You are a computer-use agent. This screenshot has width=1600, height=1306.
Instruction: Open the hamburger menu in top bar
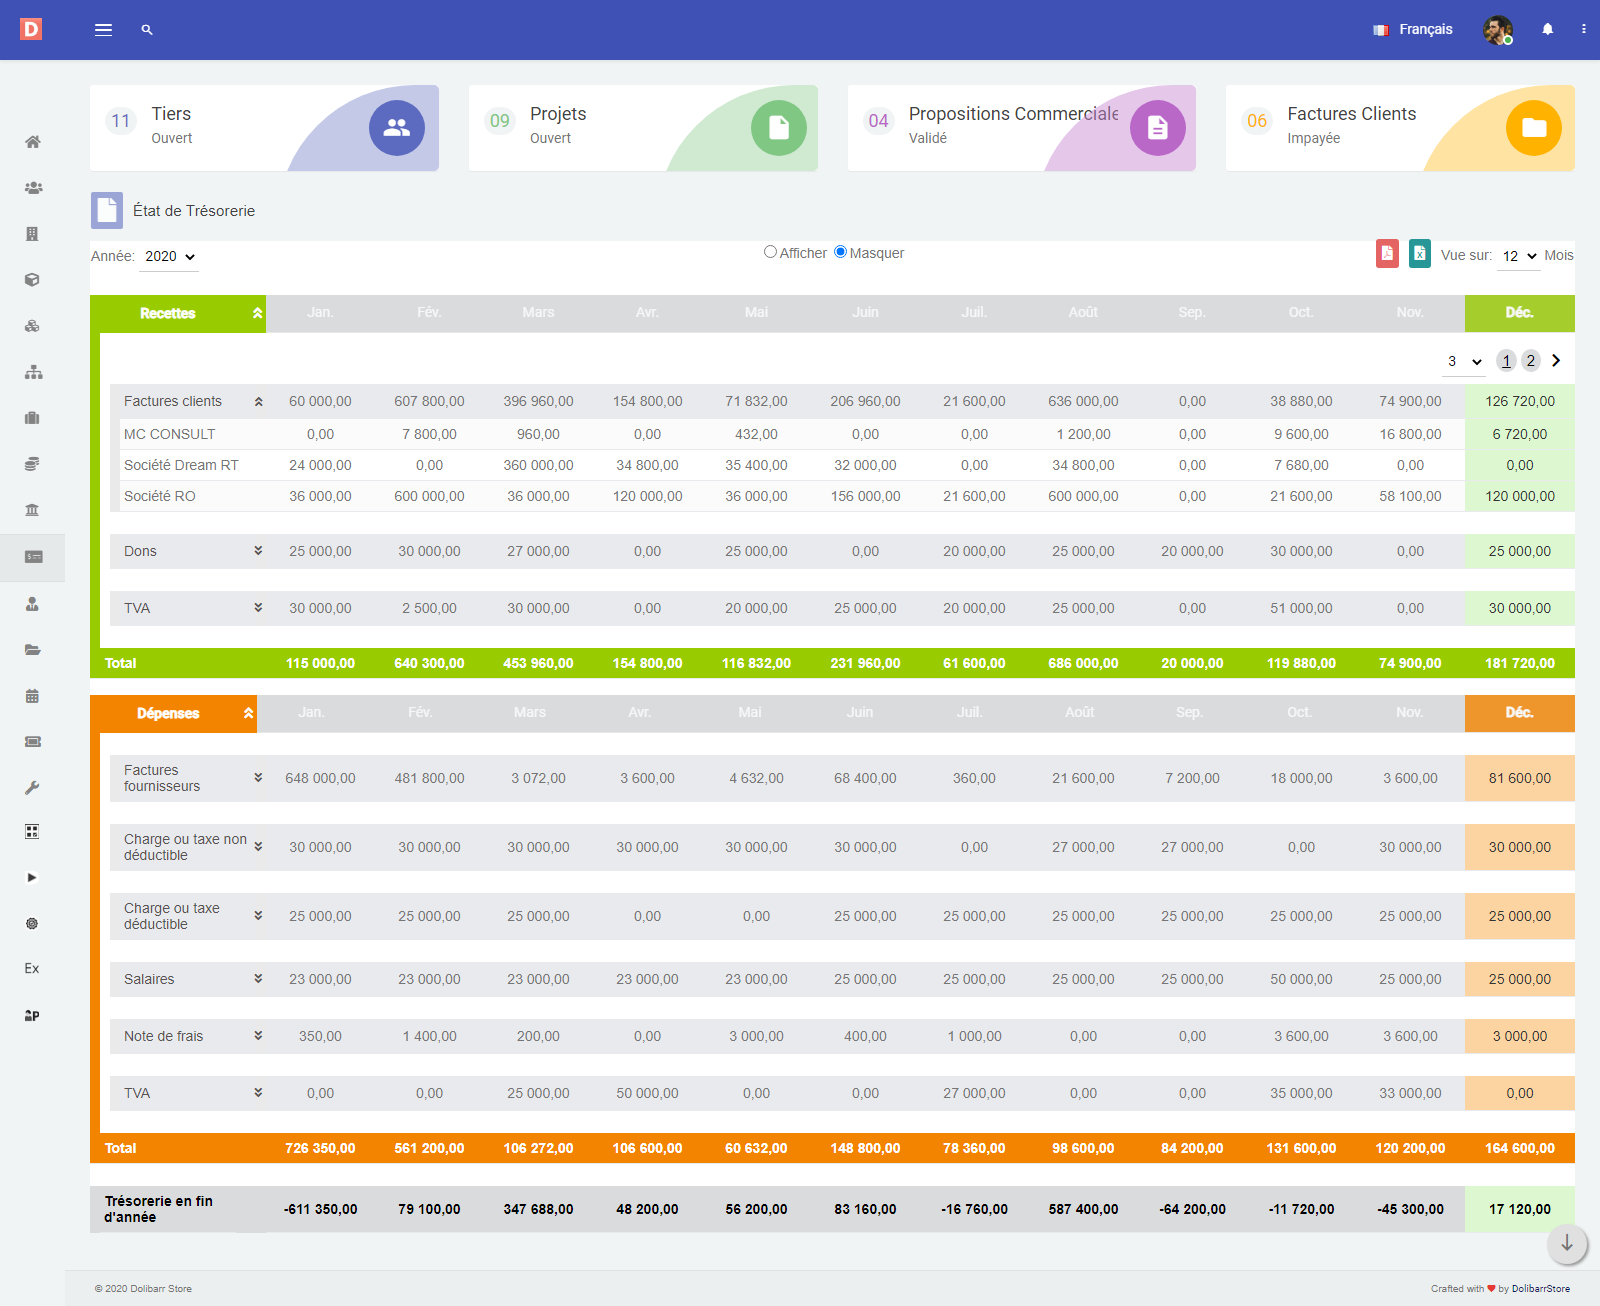click(103, 30)
